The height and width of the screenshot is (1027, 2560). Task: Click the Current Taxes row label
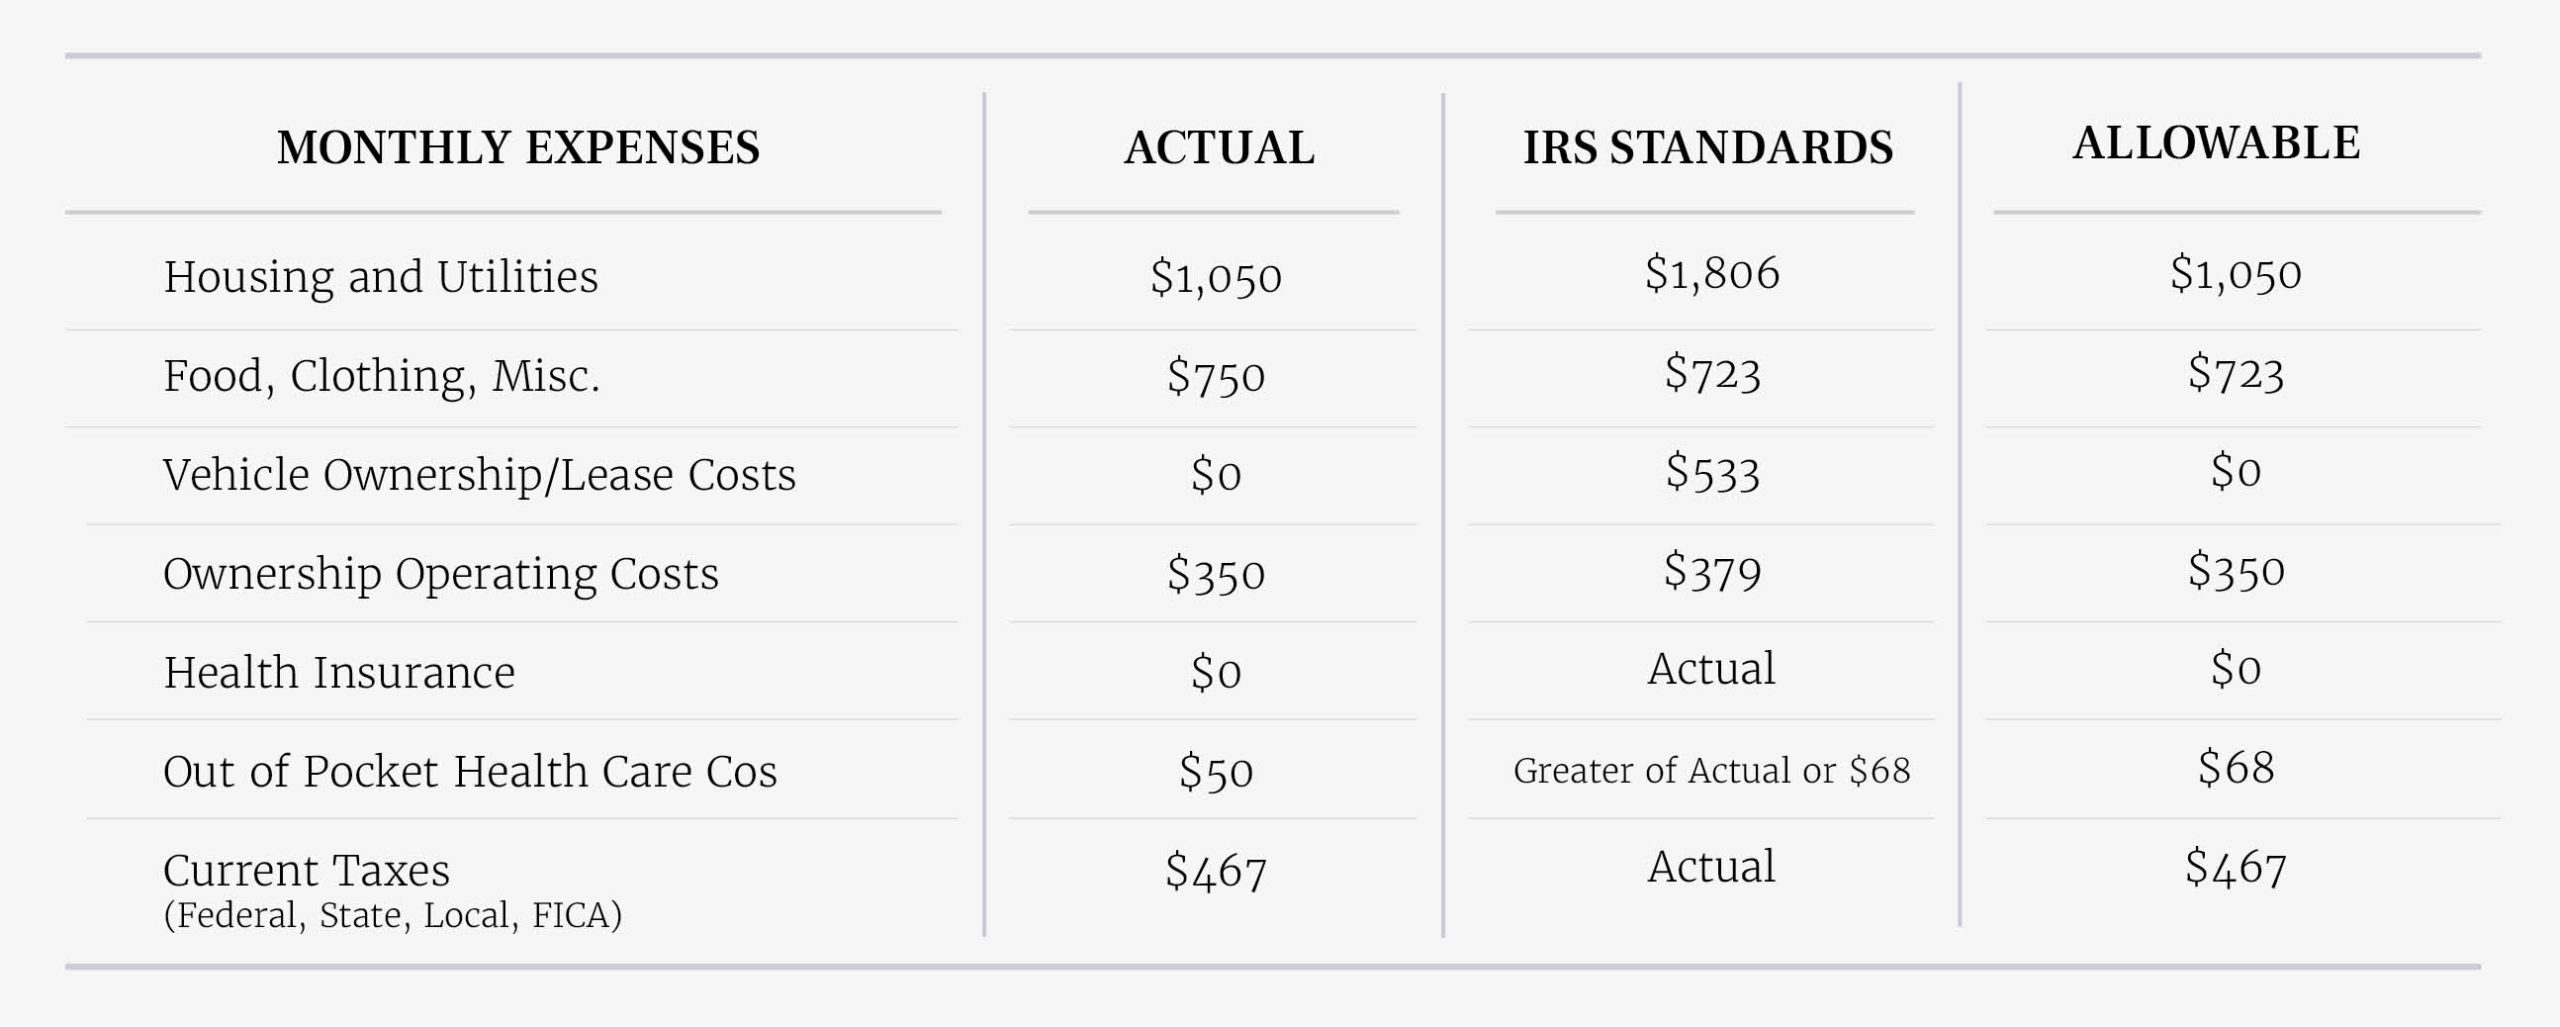(306, 870)
